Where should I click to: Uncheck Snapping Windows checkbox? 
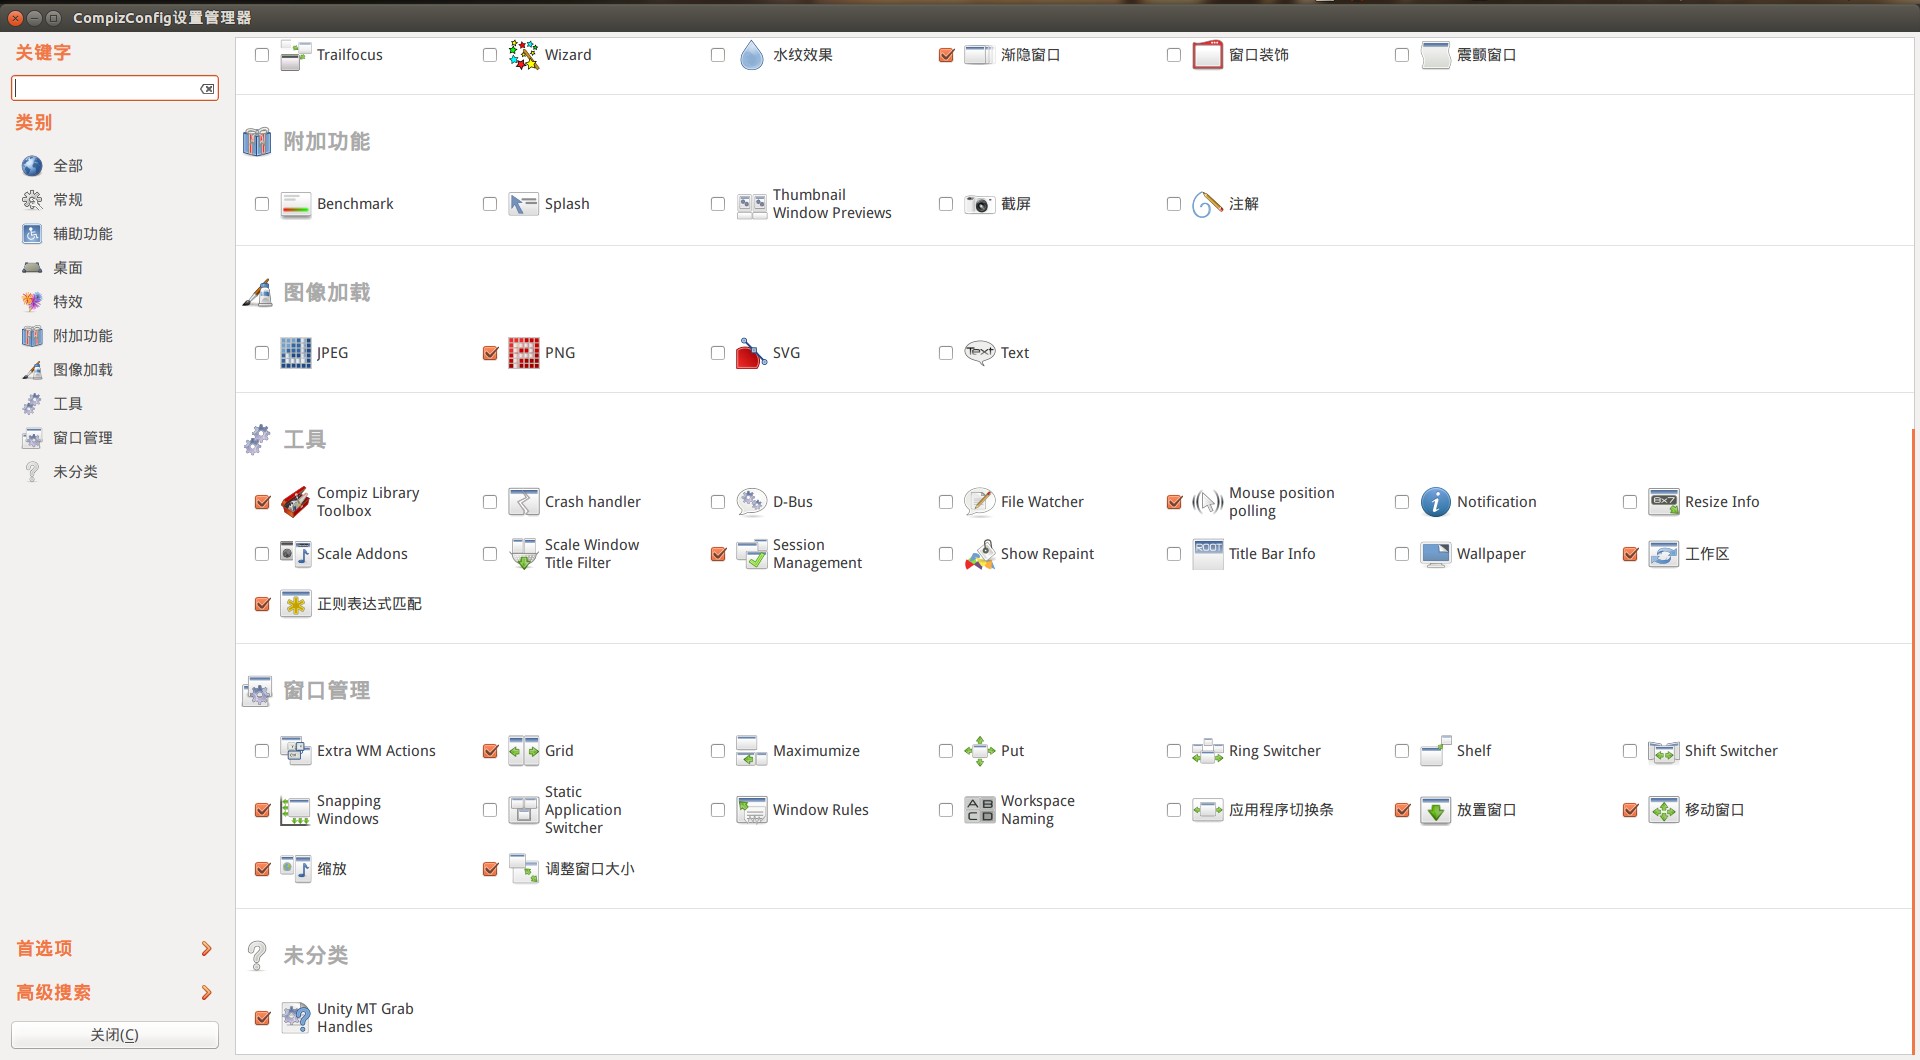(262, 810)
